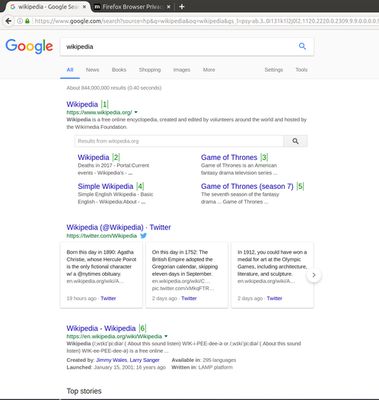This screenshot has height=400, width=379.
Task: Open the Wikipedia - Wikipedia result link
Action: point(101,328)
